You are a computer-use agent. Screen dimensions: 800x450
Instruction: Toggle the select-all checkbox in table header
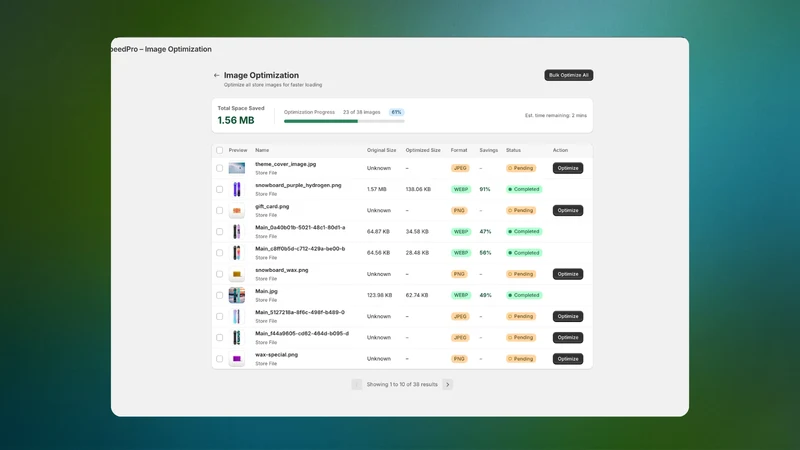coord(219,150)
